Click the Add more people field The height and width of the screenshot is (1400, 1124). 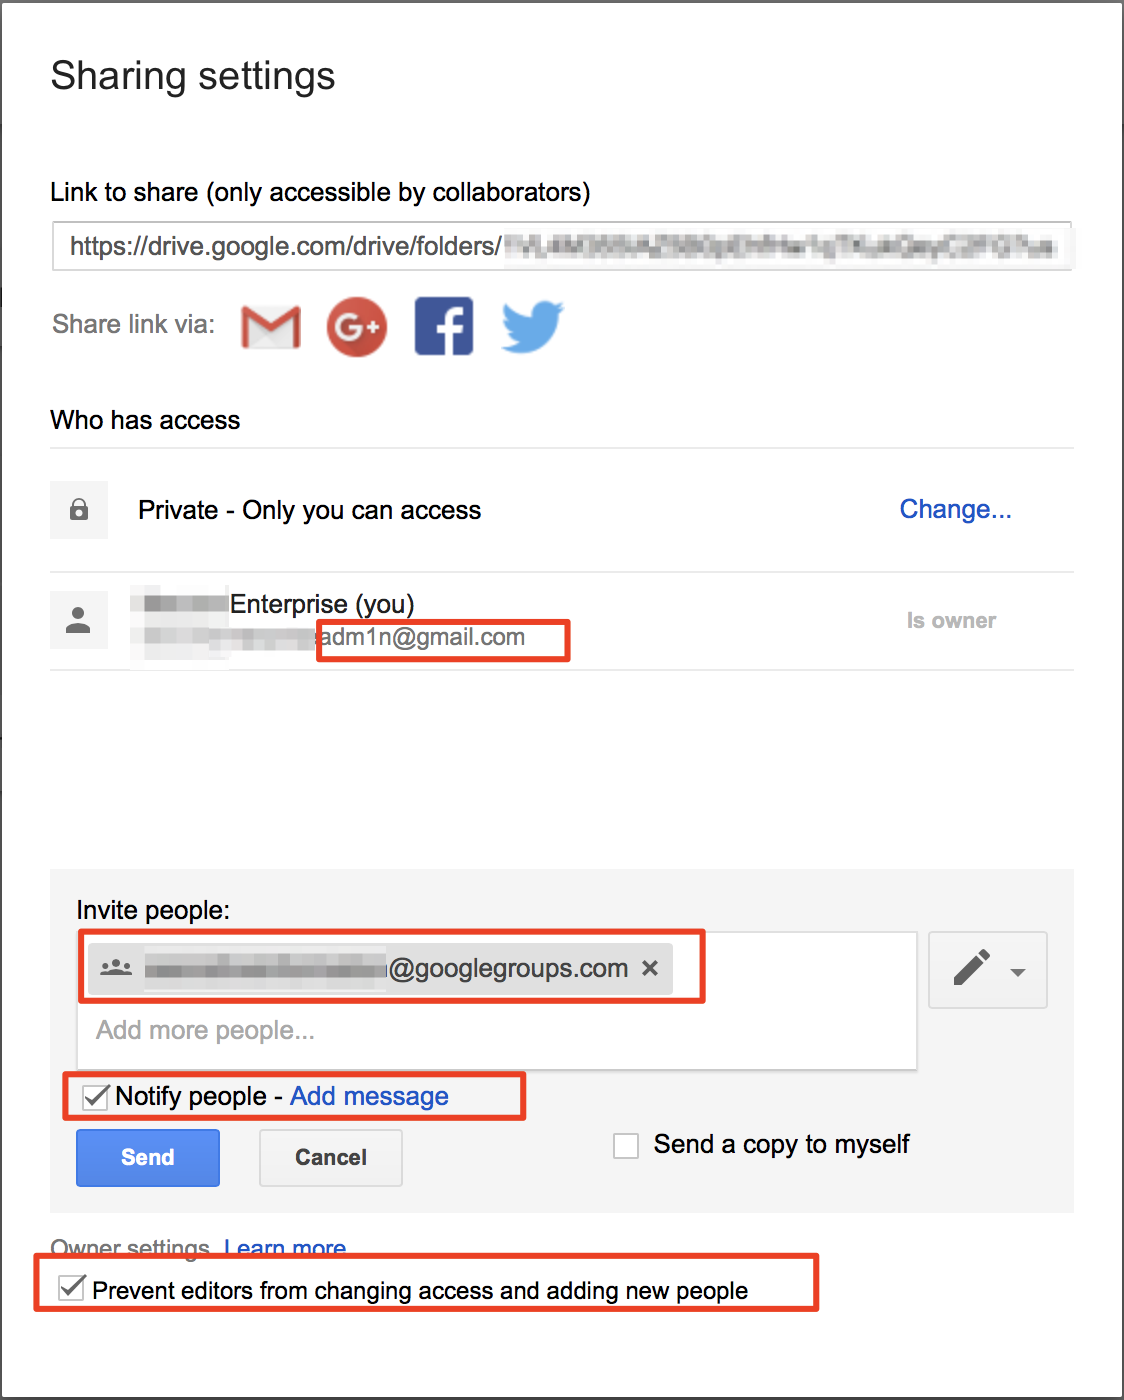pos(495,1031)
